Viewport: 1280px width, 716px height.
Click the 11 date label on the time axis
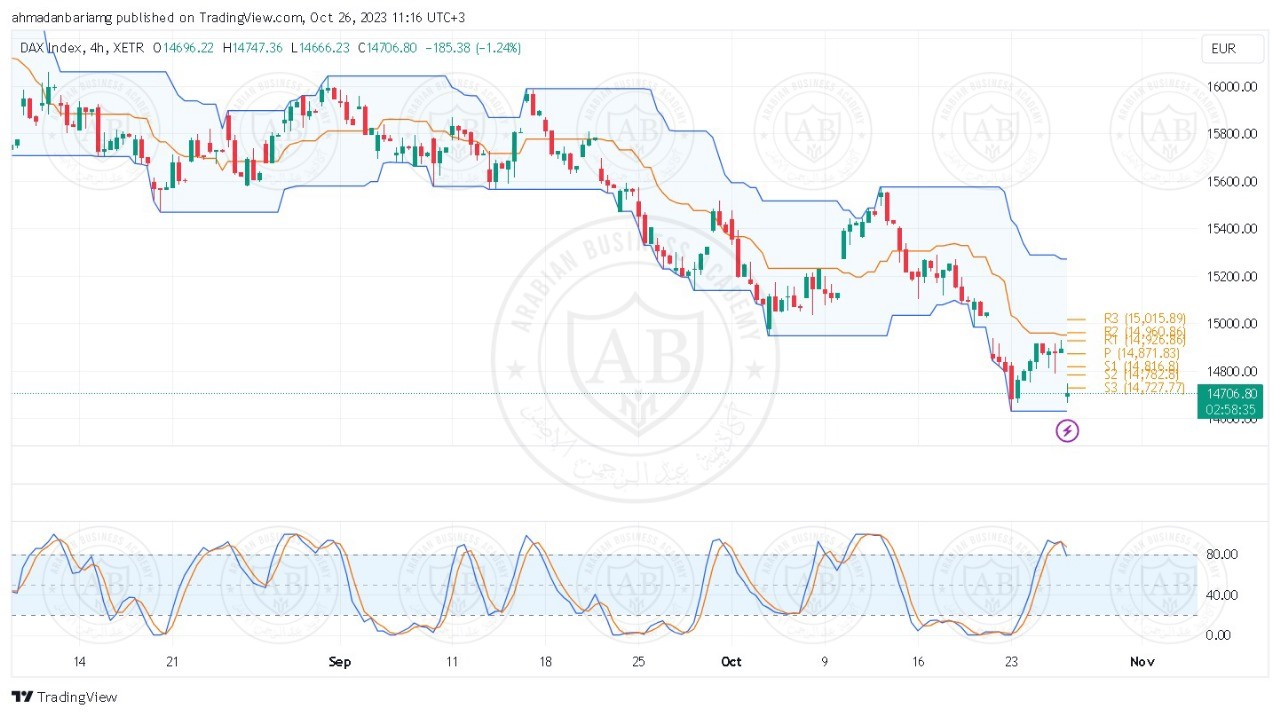(452, 662)
